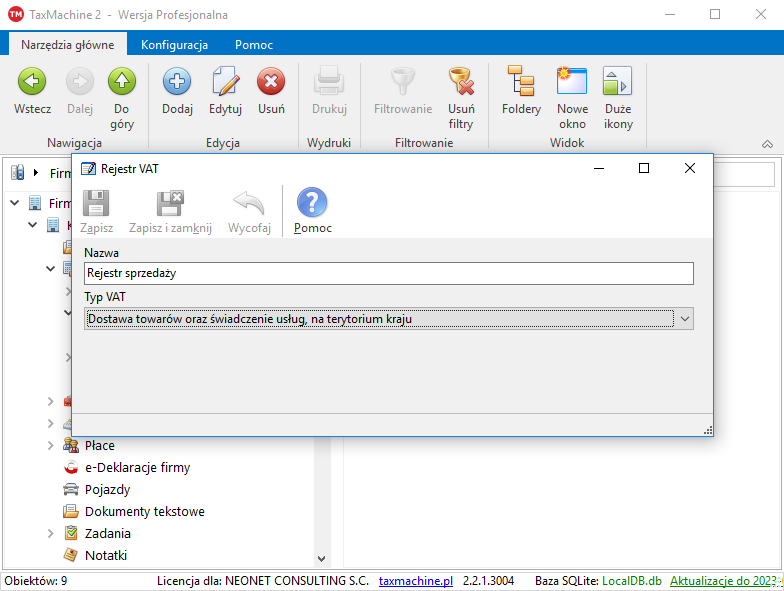Expand the Zadania tree node
The width and height of the screenshot is (784, 591).
click(x=50, y=533)
